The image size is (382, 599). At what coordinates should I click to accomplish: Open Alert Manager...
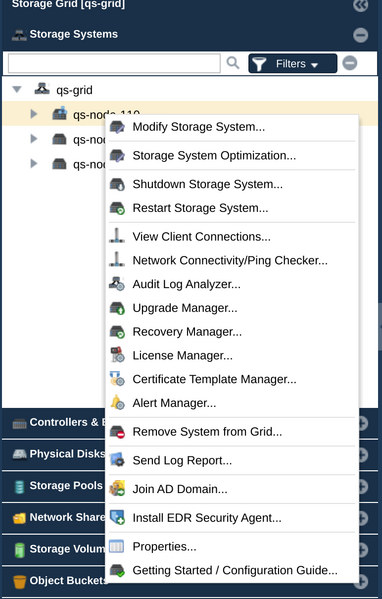tap(174, 403)
